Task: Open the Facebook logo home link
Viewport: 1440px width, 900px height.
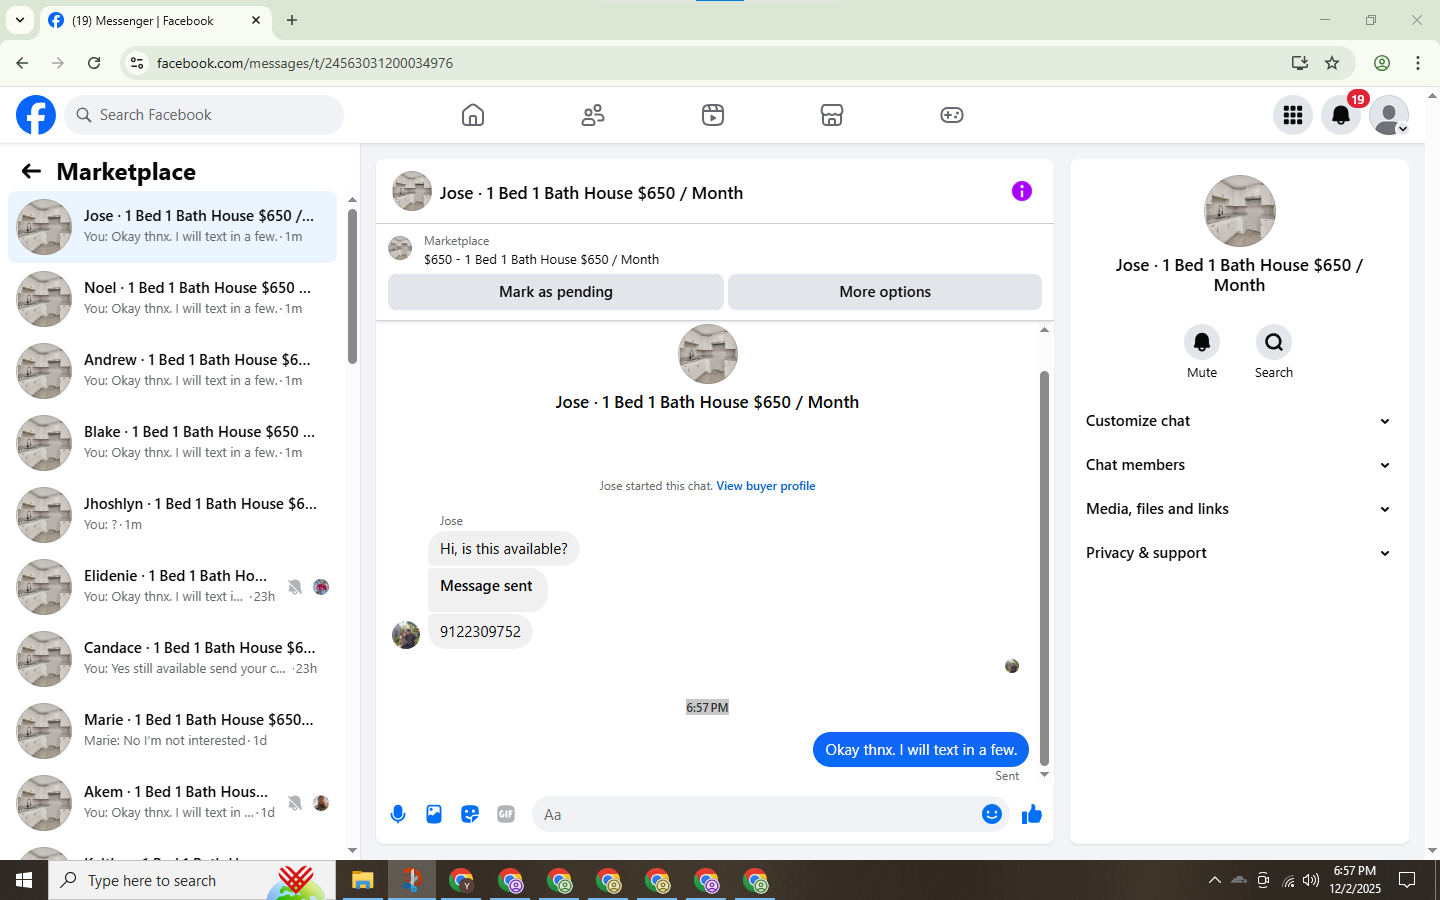Action: tap(36, 115)
